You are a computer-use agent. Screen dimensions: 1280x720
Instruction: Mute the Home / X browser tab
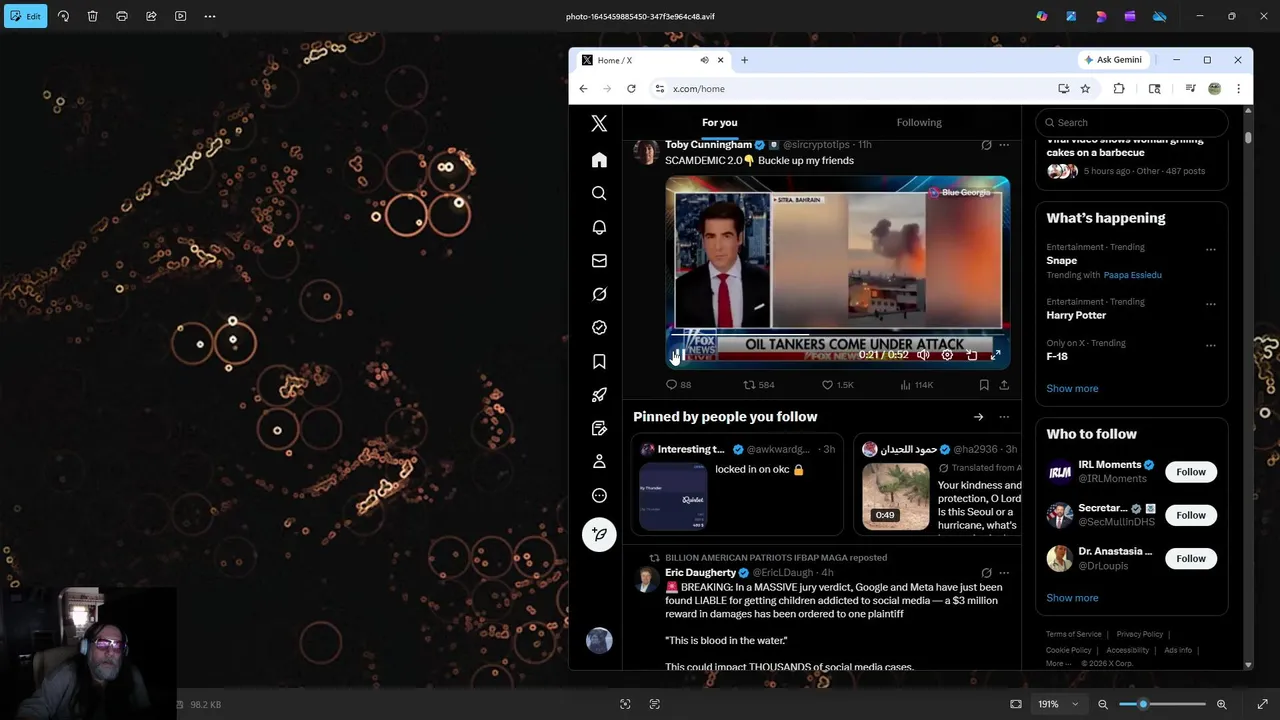pos(704,60)
